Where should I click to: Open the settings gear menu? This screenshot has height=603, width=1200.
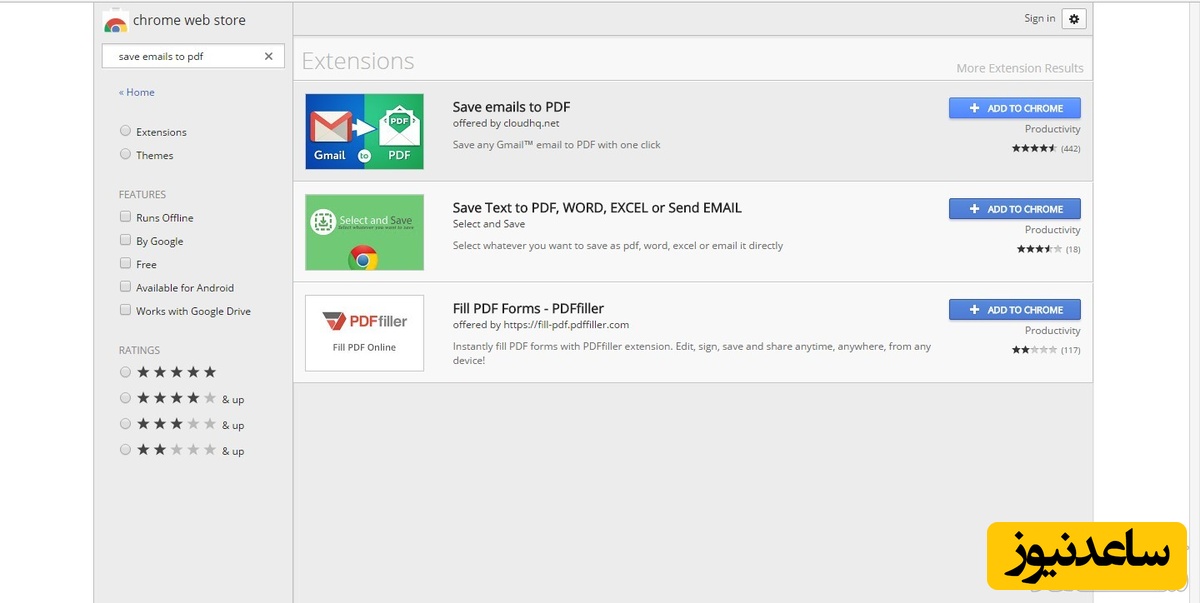tap(1074, 19)
